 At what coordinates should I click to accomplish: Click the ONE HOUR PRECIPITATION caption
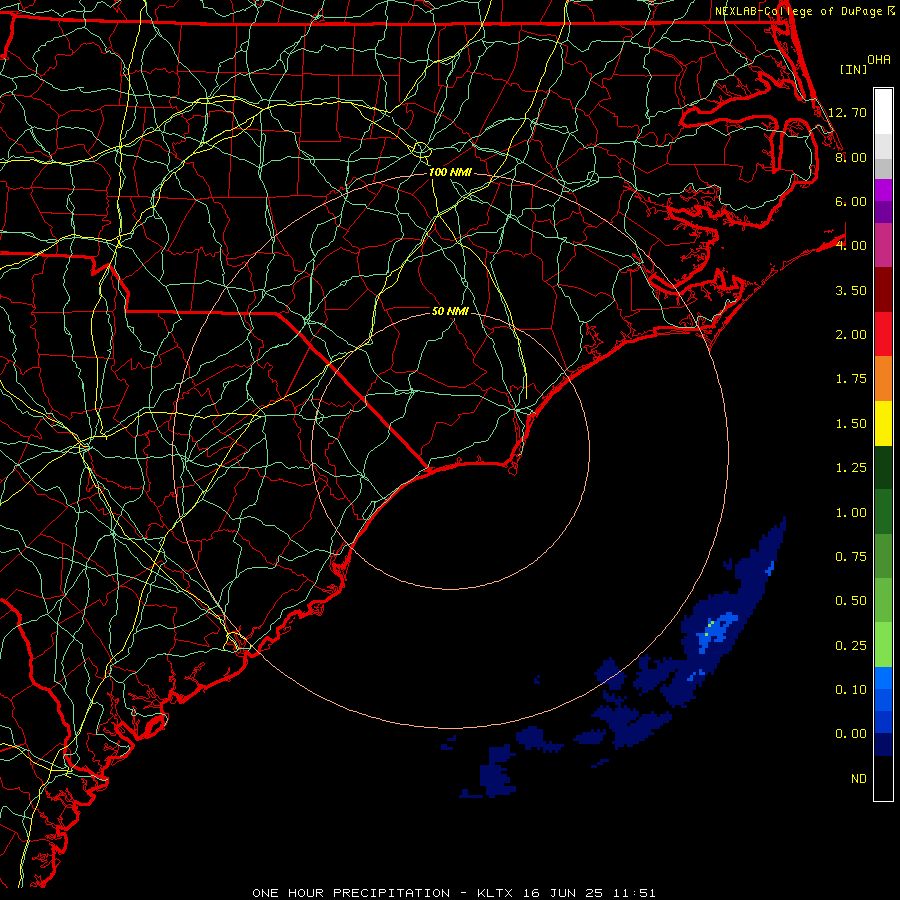pyautogui.click(x=351, y=893)
